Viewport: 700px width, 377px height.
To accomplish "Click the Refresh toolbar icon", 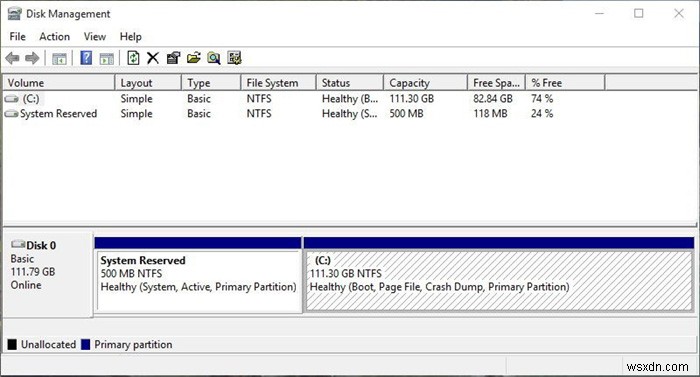I will pyautogui.click(x=133, y=58).
